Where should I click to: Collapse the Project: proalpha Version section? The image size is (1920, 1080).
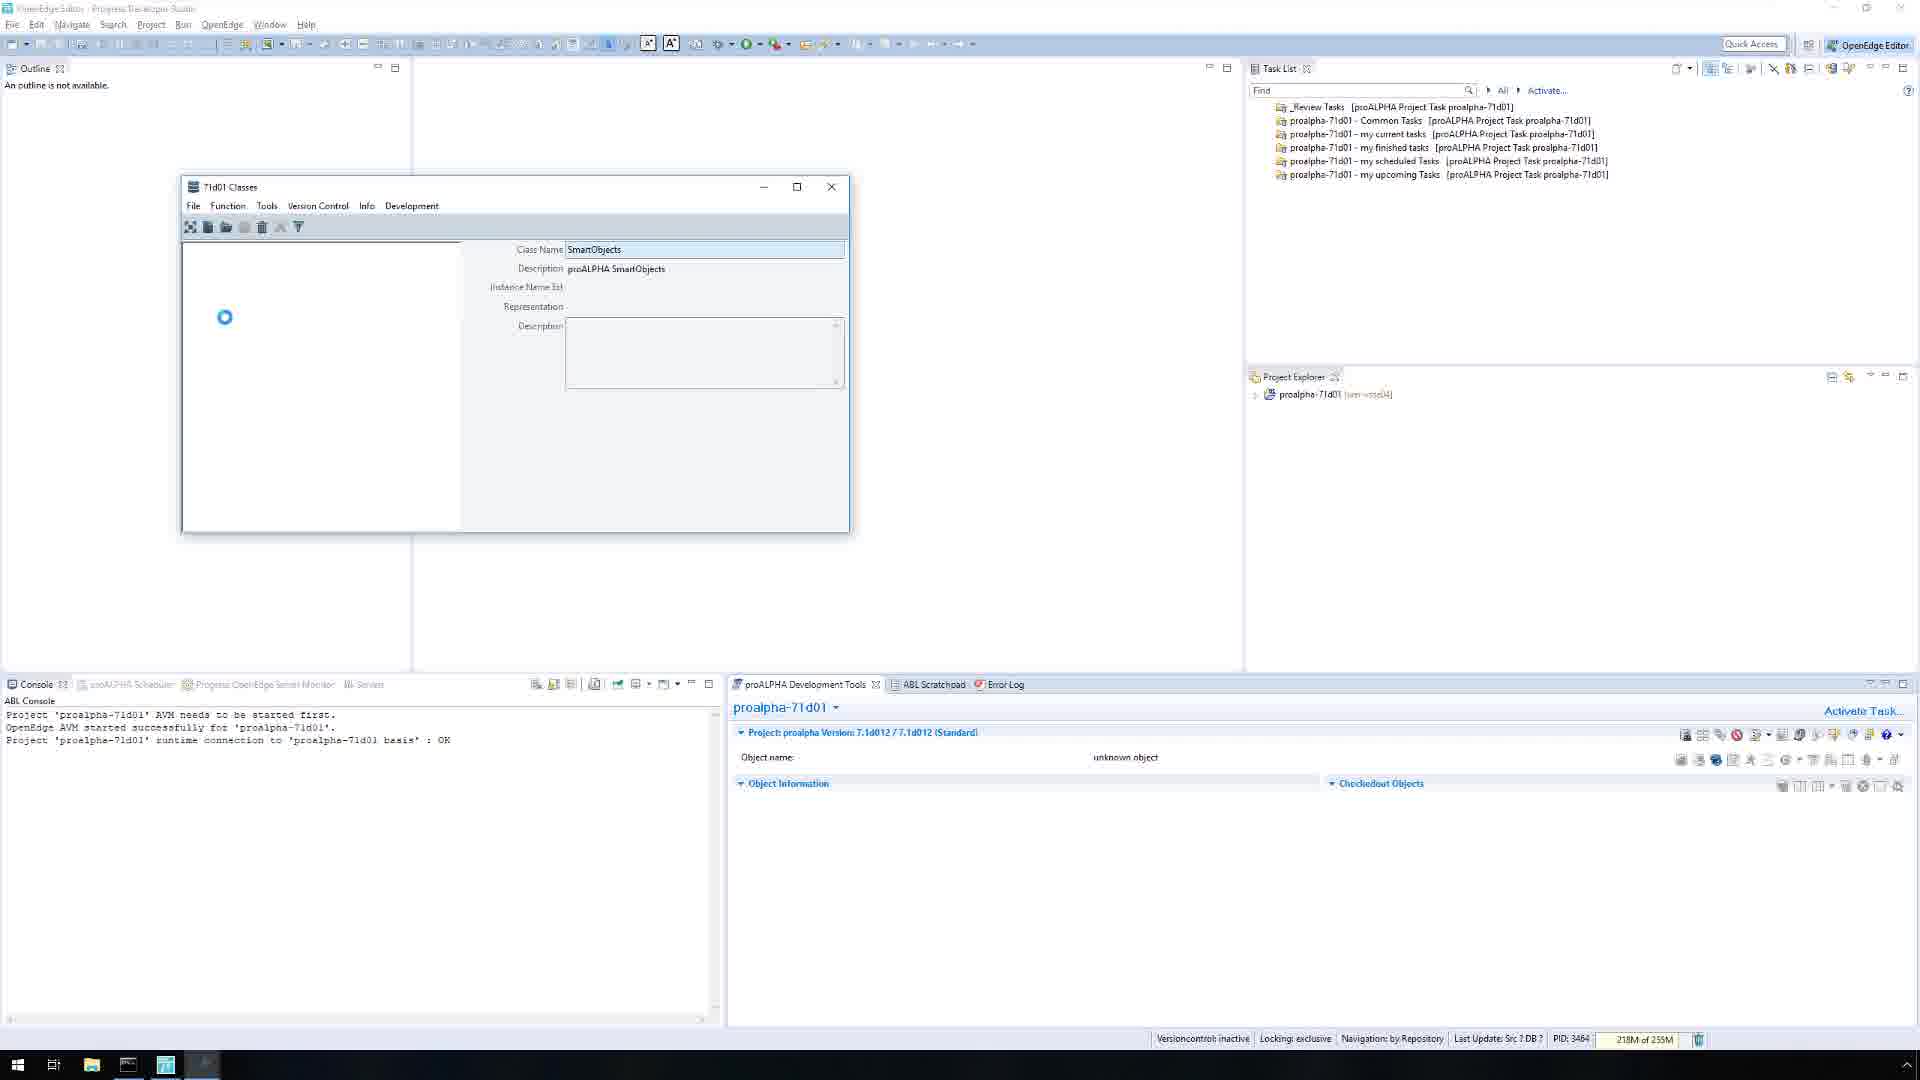(x=741, y=733)
